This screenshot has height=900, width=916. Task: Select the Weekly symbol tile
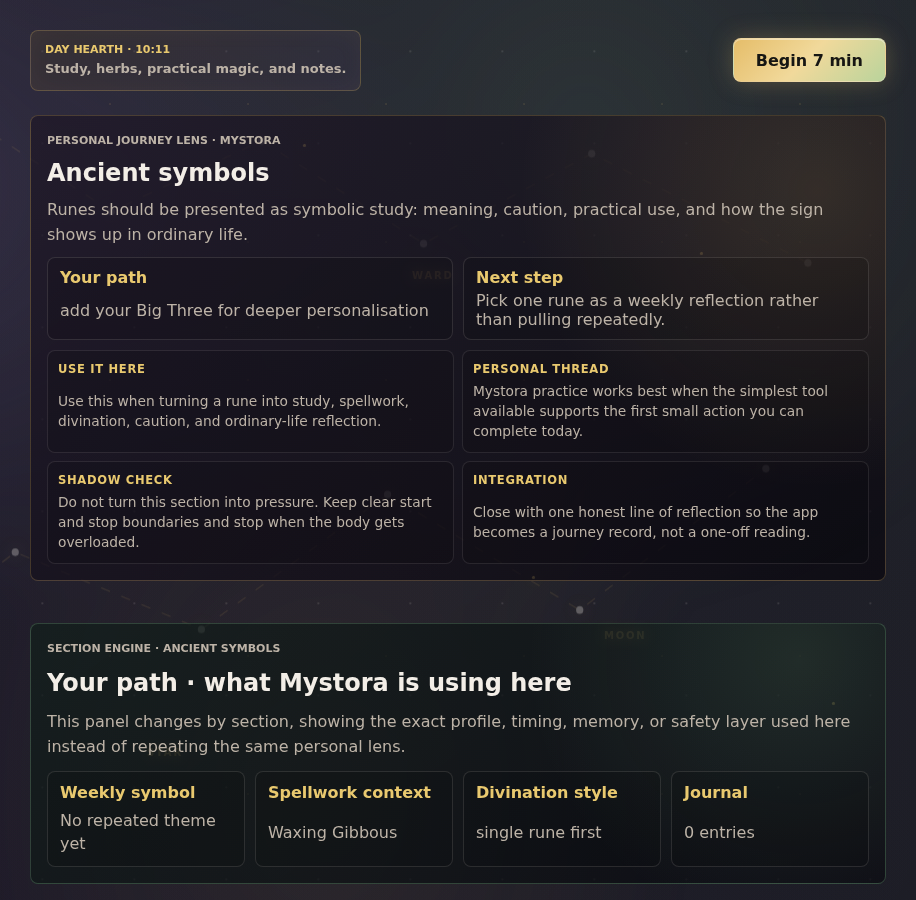click(146, 819)
